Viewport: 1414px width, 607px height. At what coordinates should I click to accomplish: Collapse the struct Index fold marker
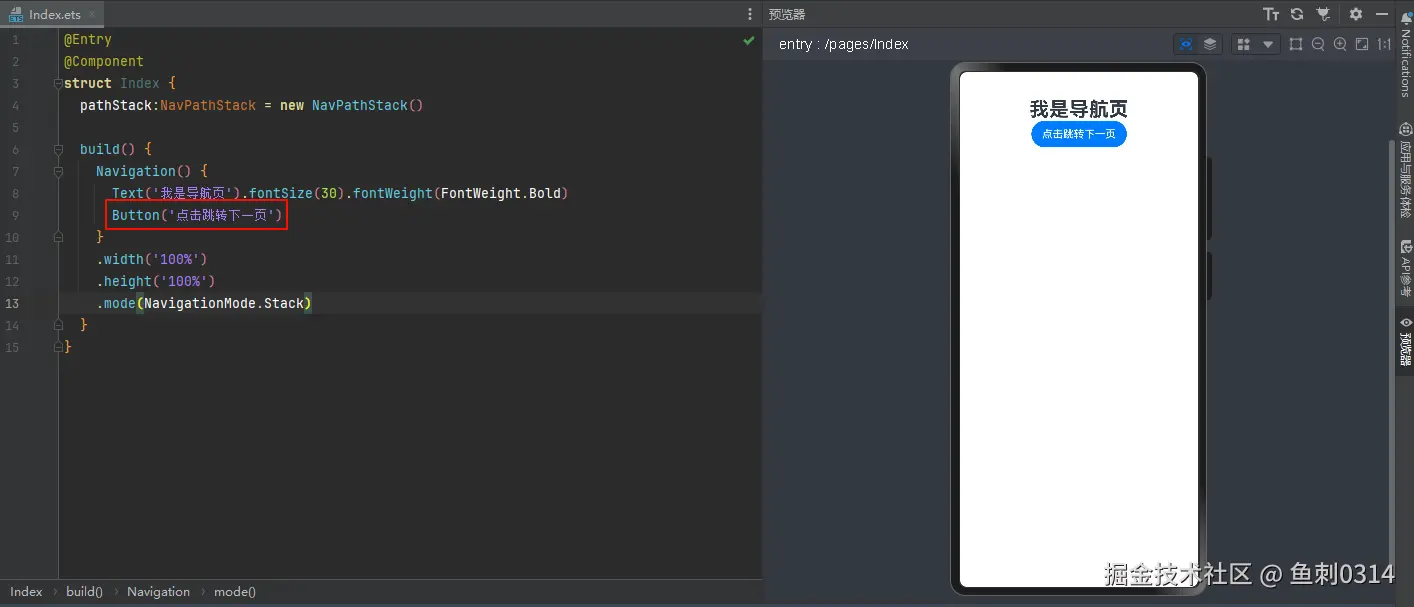pyautogui.click(x=57, y=83)
